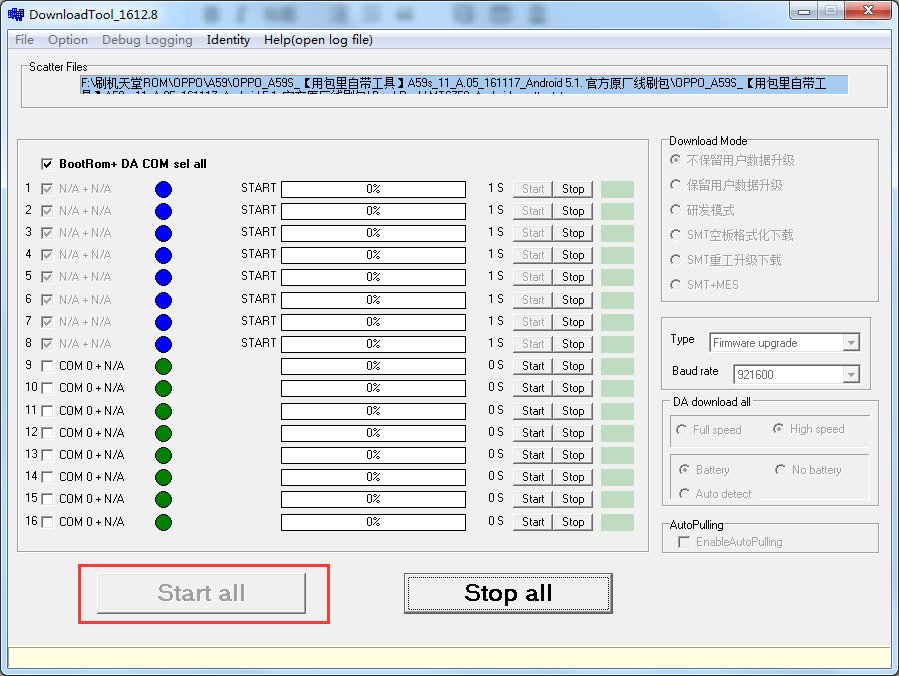Click the green status box for row 10
The image size is (899, 676).
click(x=617, y=388)
